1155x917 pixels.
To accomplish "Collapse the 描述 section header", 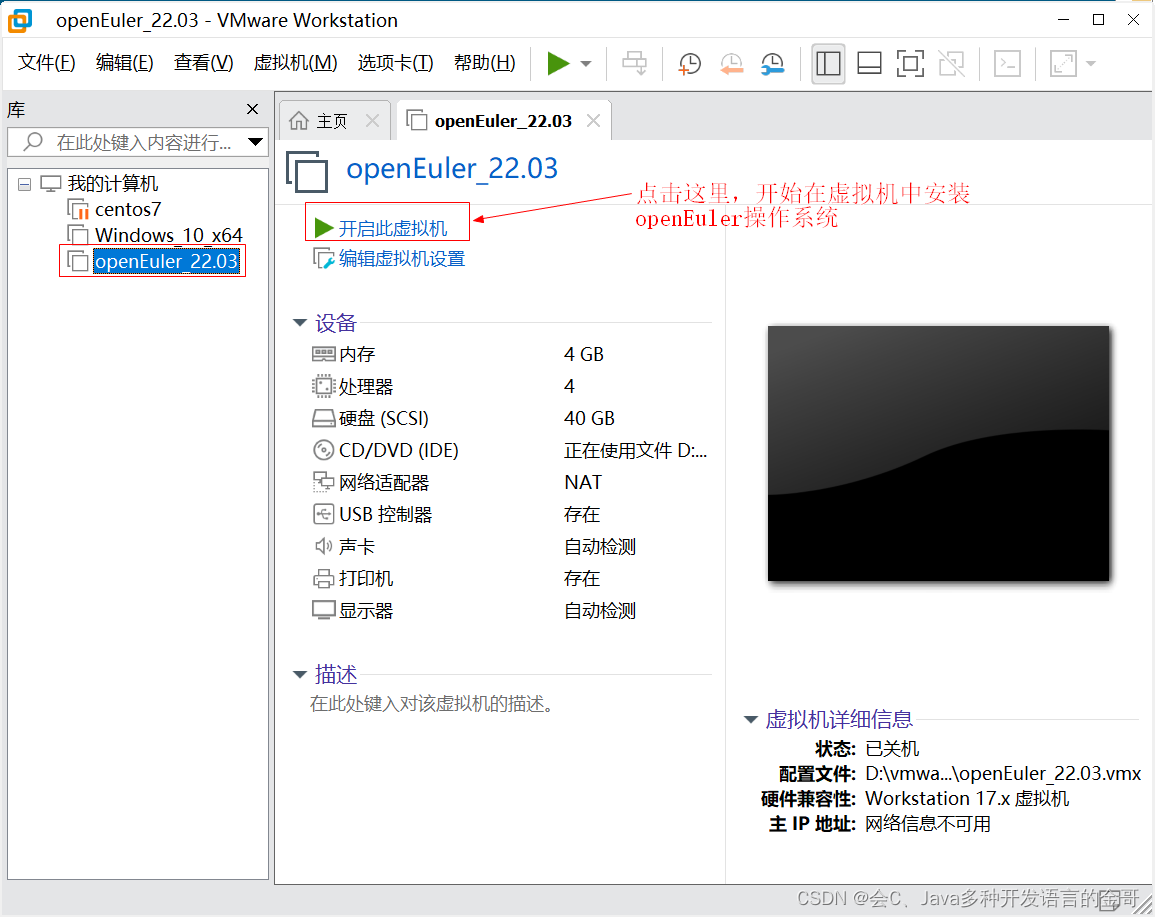I will (x=300, y=674).
